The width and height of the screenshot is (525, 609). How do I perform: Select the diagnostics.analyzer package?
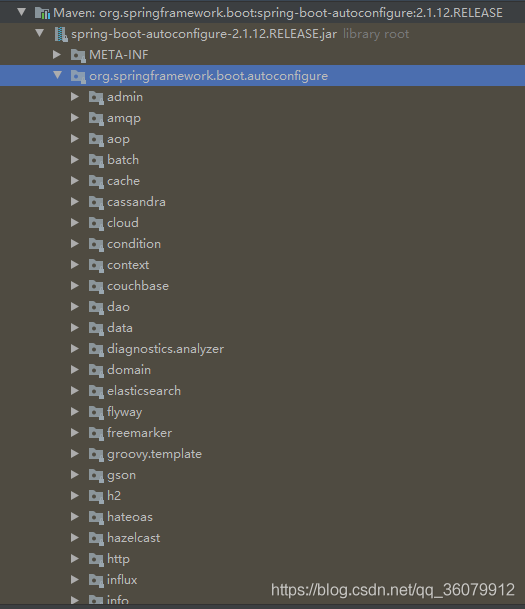(165, 349)
